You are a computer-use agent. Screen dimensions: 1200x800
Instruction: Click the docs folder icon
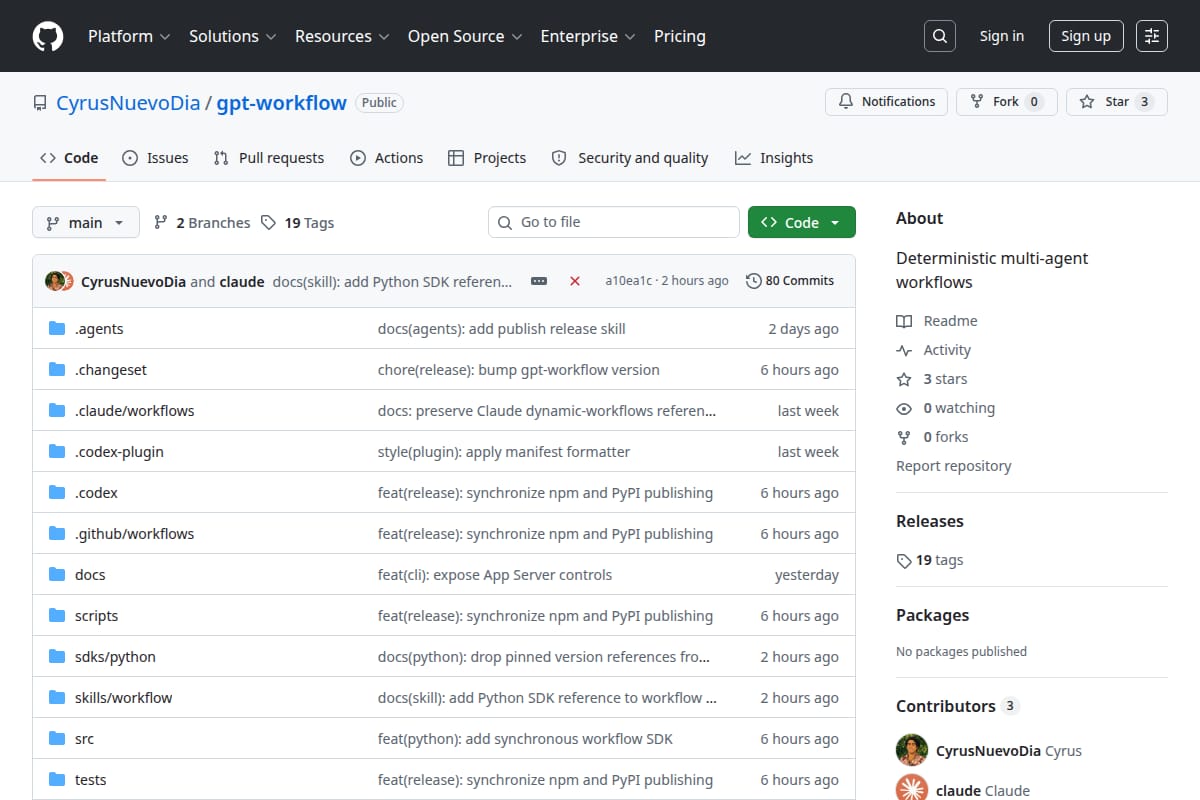click(x=57, y=575)
